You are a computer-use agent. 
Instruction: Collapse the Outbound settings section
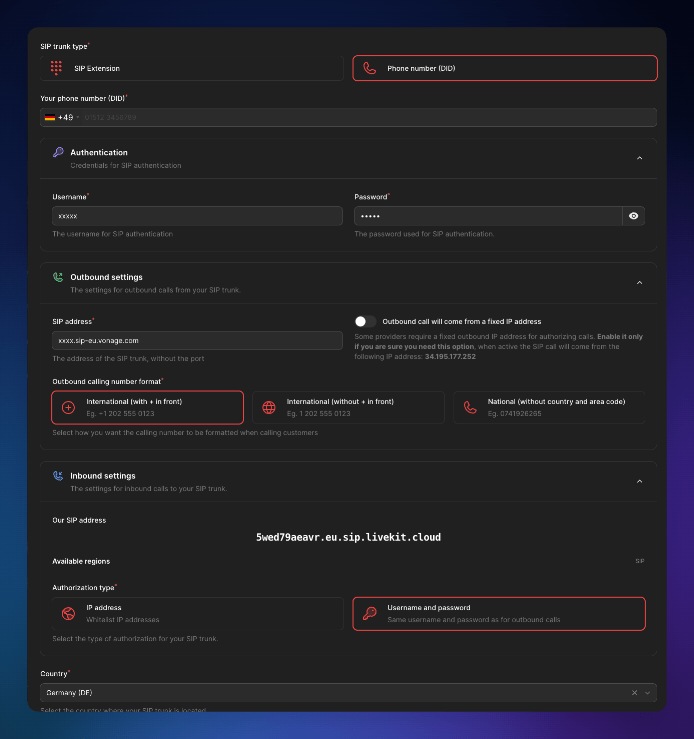(639, 283)
